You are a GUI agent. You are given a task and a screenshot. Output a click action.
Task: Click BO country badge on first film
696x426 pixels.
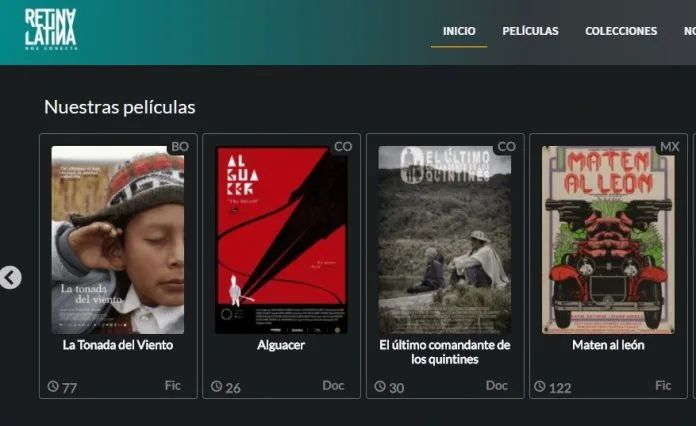point(180,146)
